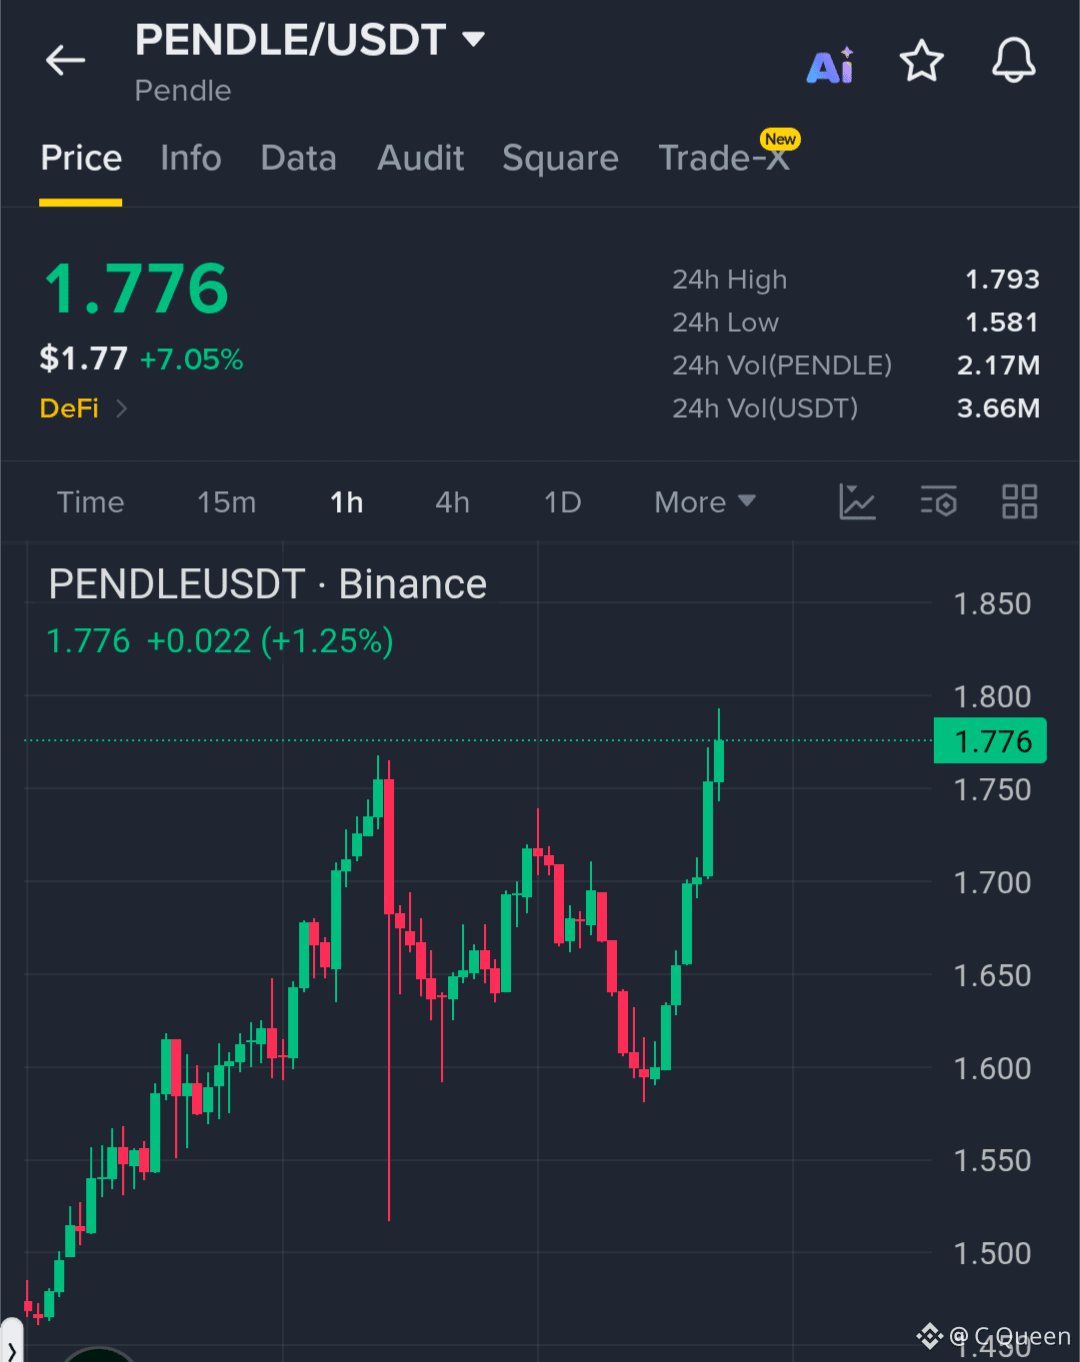This screenshot has height=1362, width=1080.
Task: Tap the 1.500 price axis label
Action: click(x=992, y=1253)
